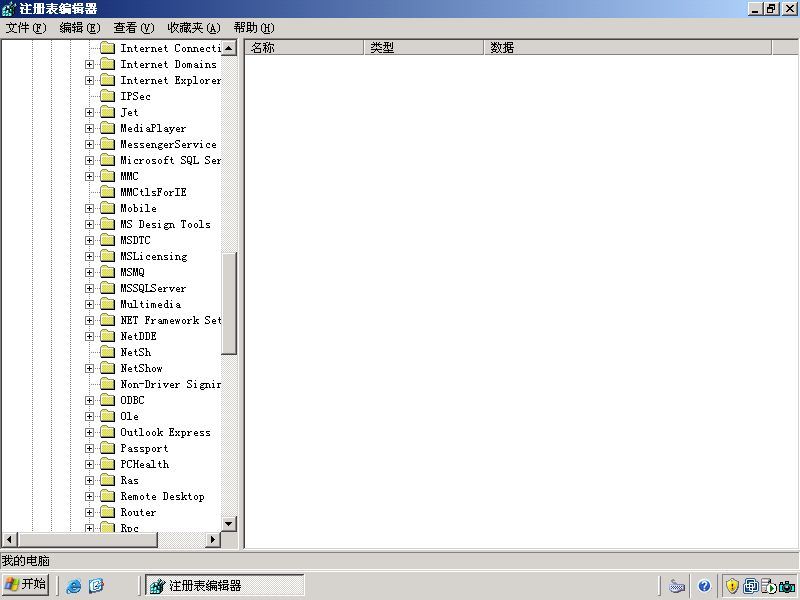Select the Internet Connection folder icon
800x600 pixels.
(x=107, y=48)
